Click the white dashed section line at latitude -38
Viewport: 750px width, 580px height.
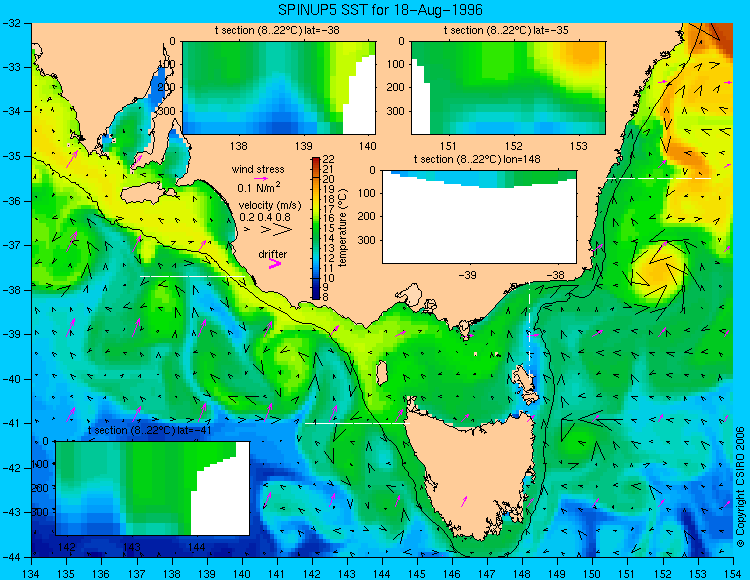(192, 276)
